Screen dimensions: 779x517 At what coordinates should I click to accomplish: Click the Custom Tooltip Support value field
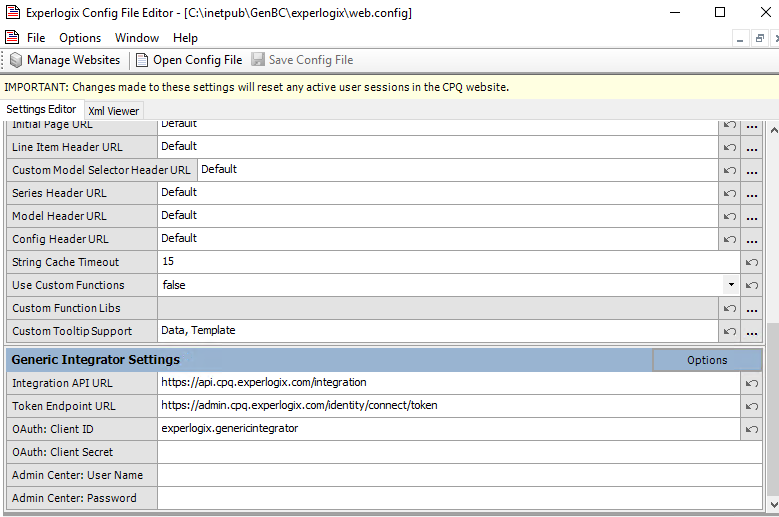click(x=438, y=331)
